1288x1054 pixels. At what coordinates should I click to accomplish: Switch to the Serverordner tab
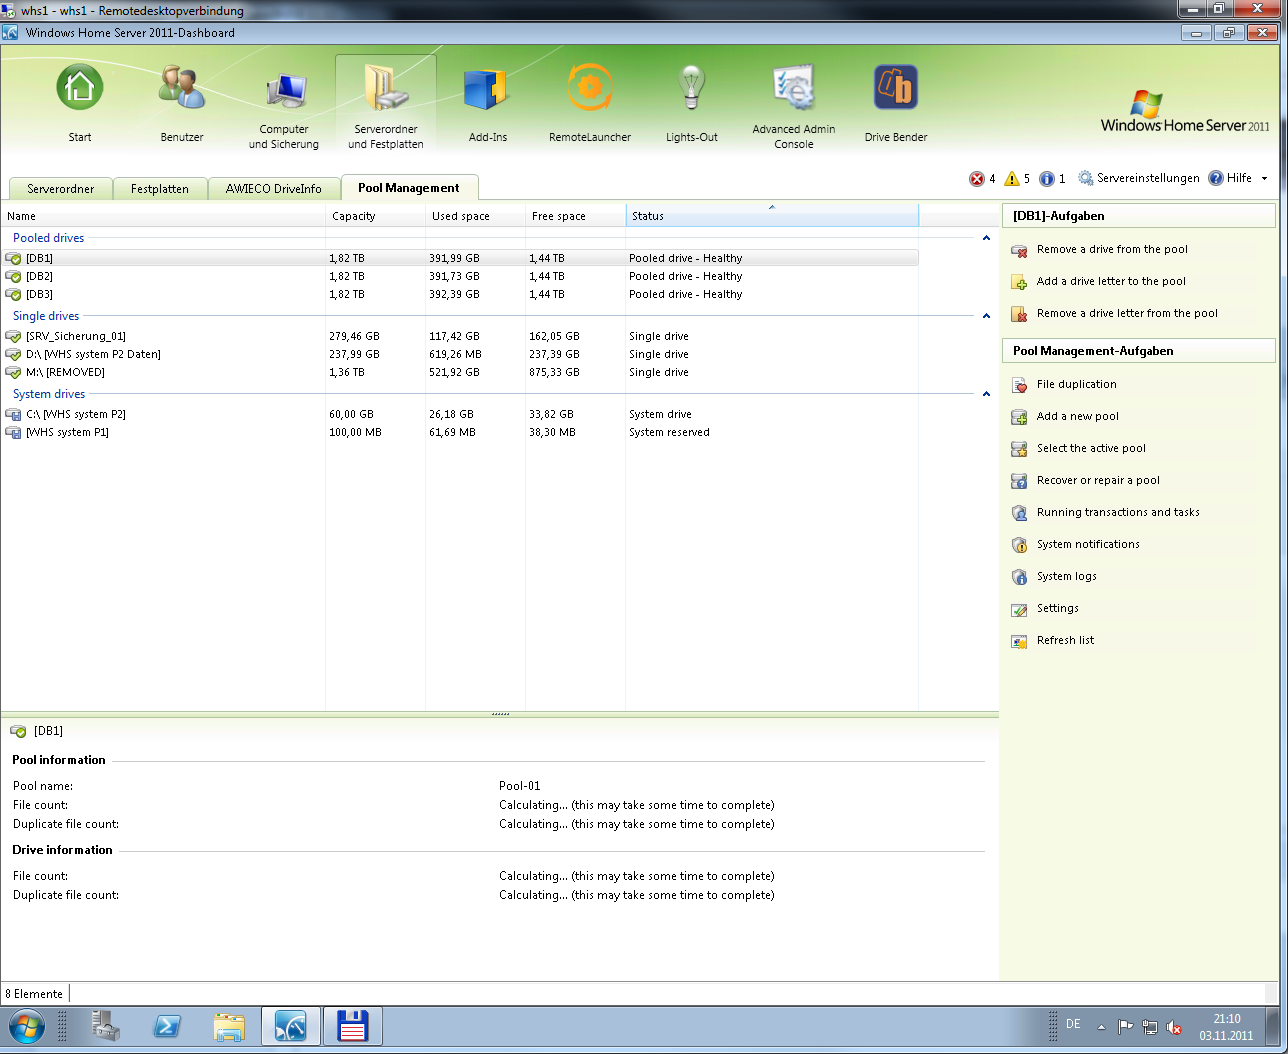point(61,188)
